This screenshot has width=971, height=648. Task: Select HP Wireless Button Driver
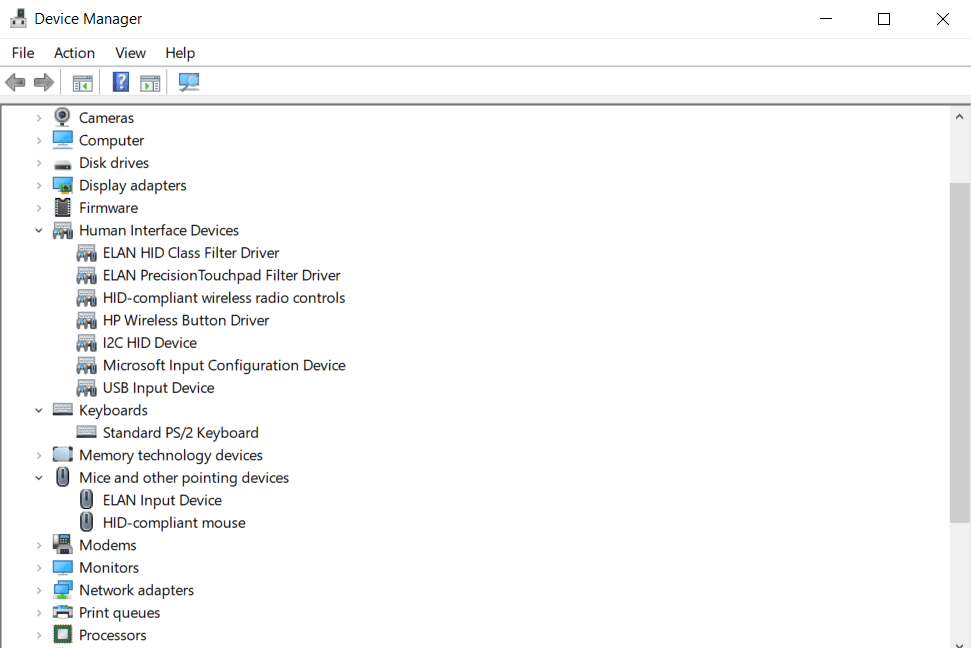coord(186,320)
